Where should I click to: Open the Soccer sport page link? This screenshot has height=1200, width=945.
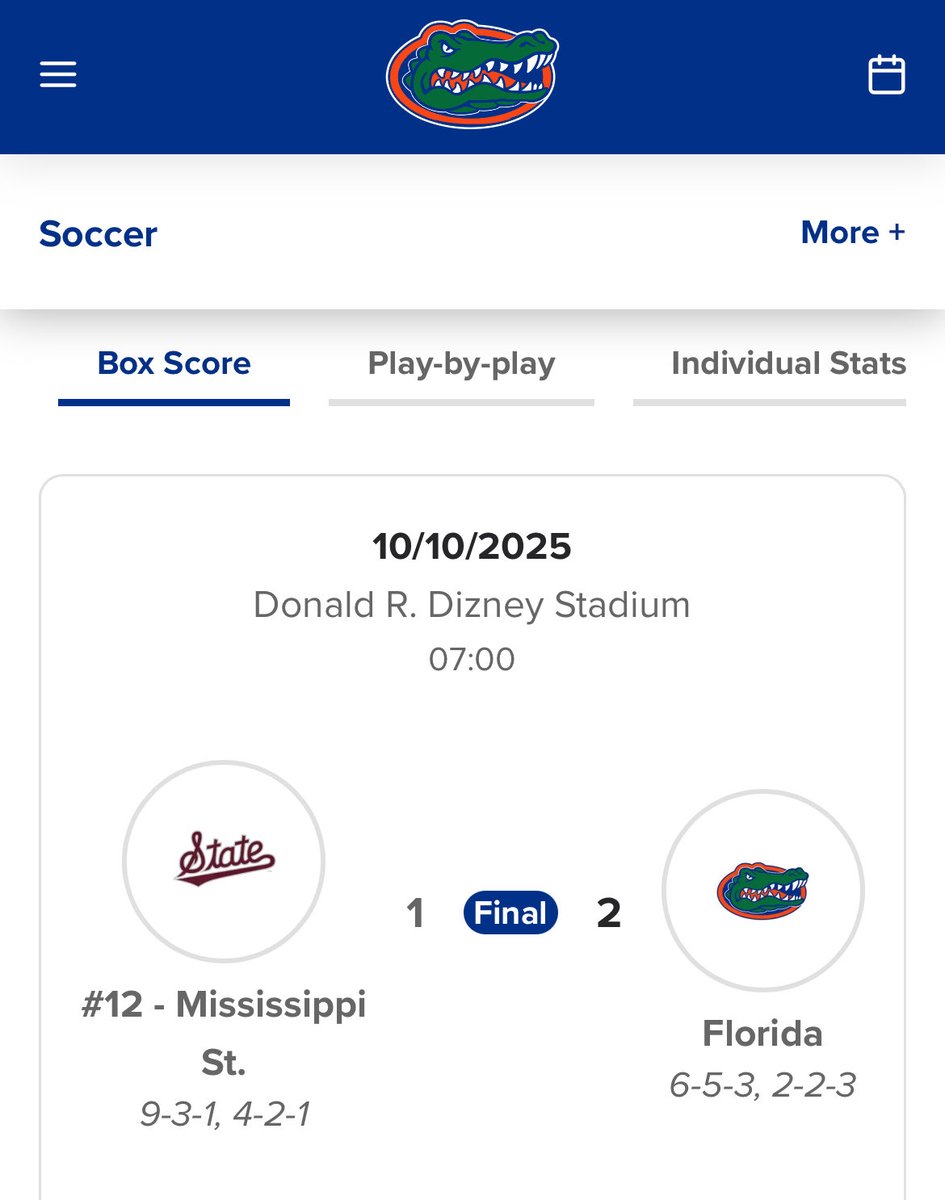[98, 234]
